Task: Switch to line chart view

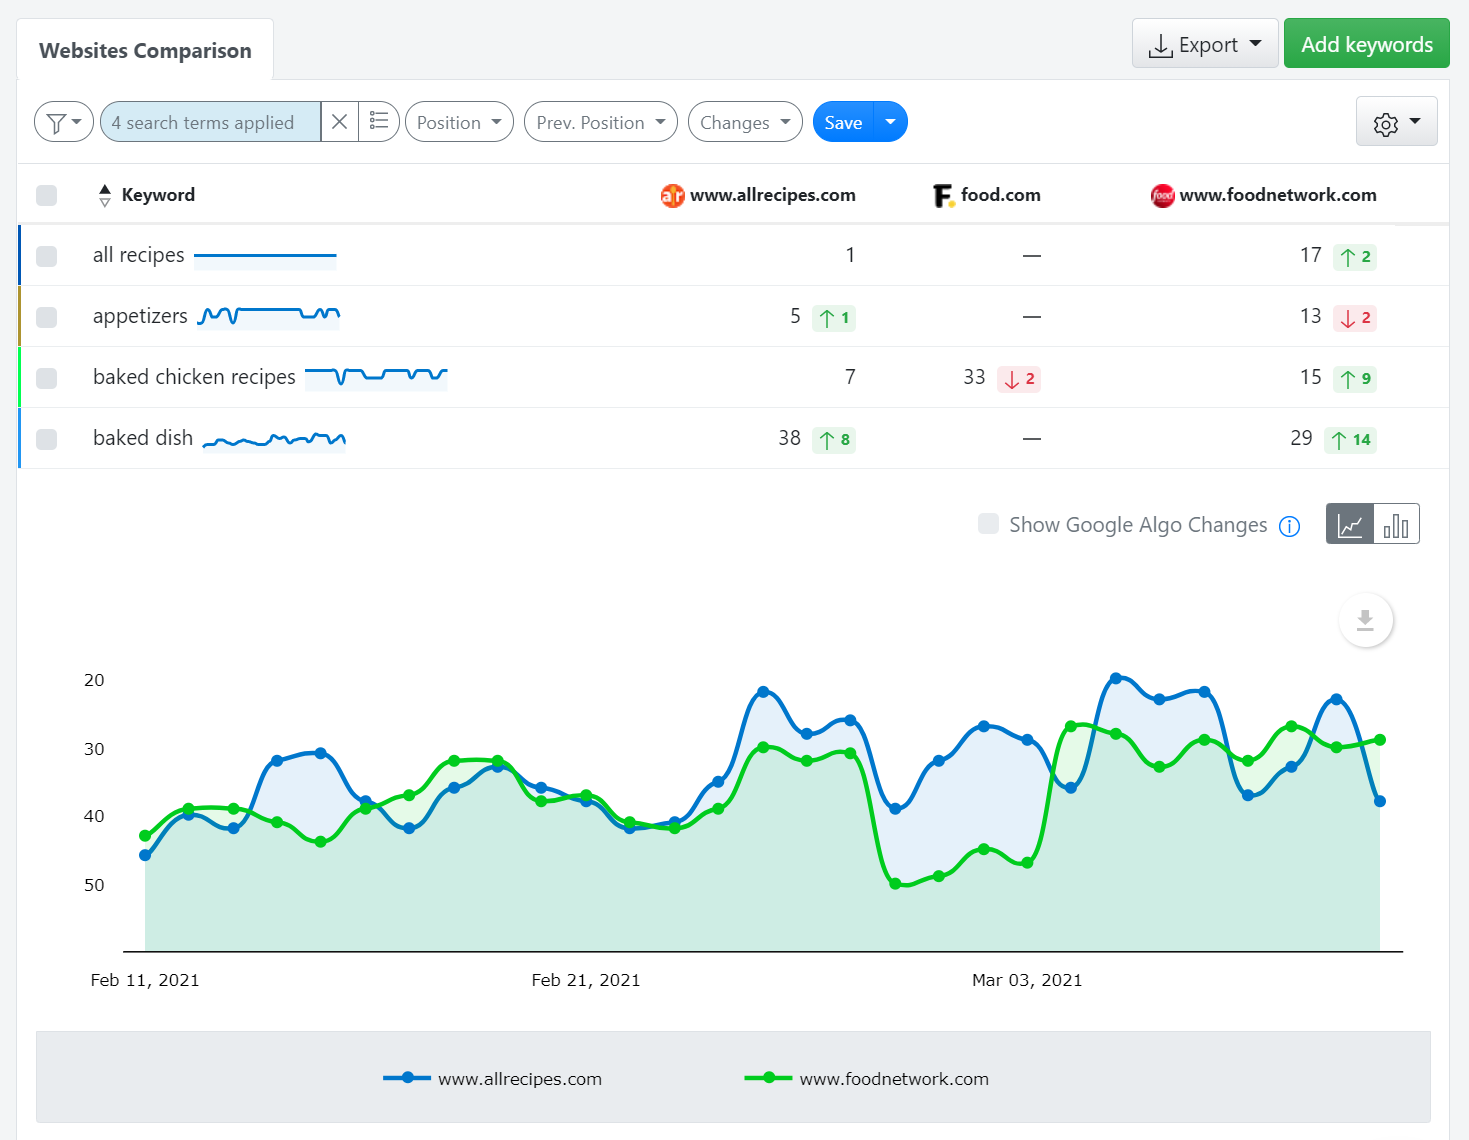Action: tap(1350, 524)
